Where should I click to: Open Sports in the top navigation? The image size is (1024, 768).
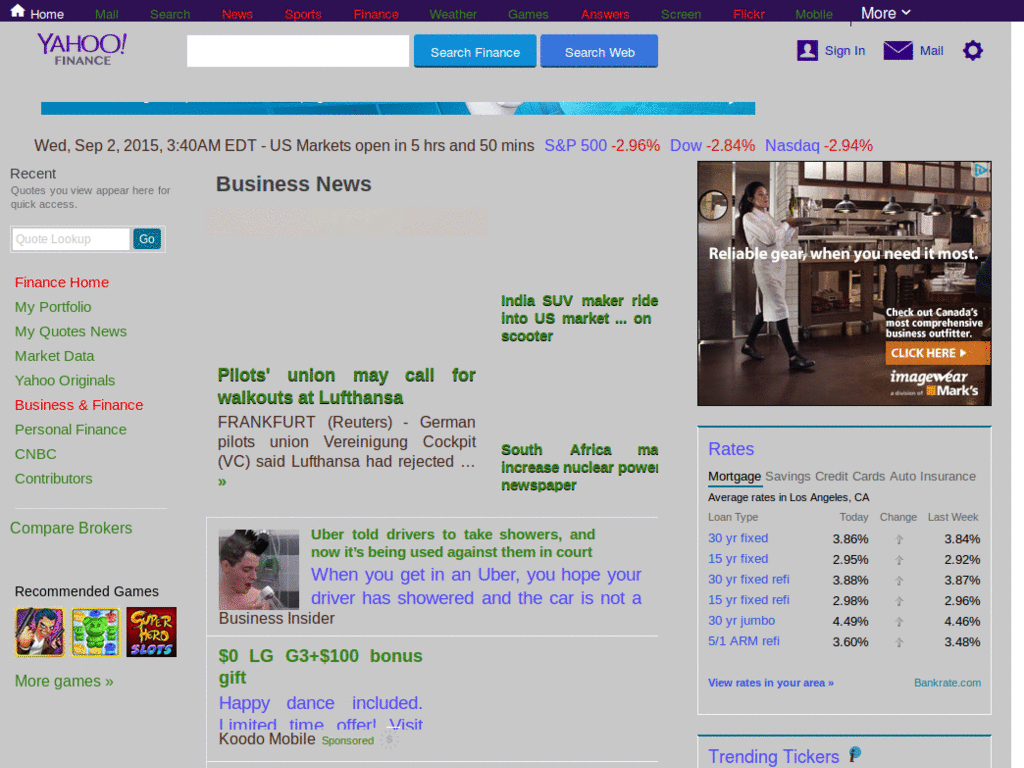(303, 14)
